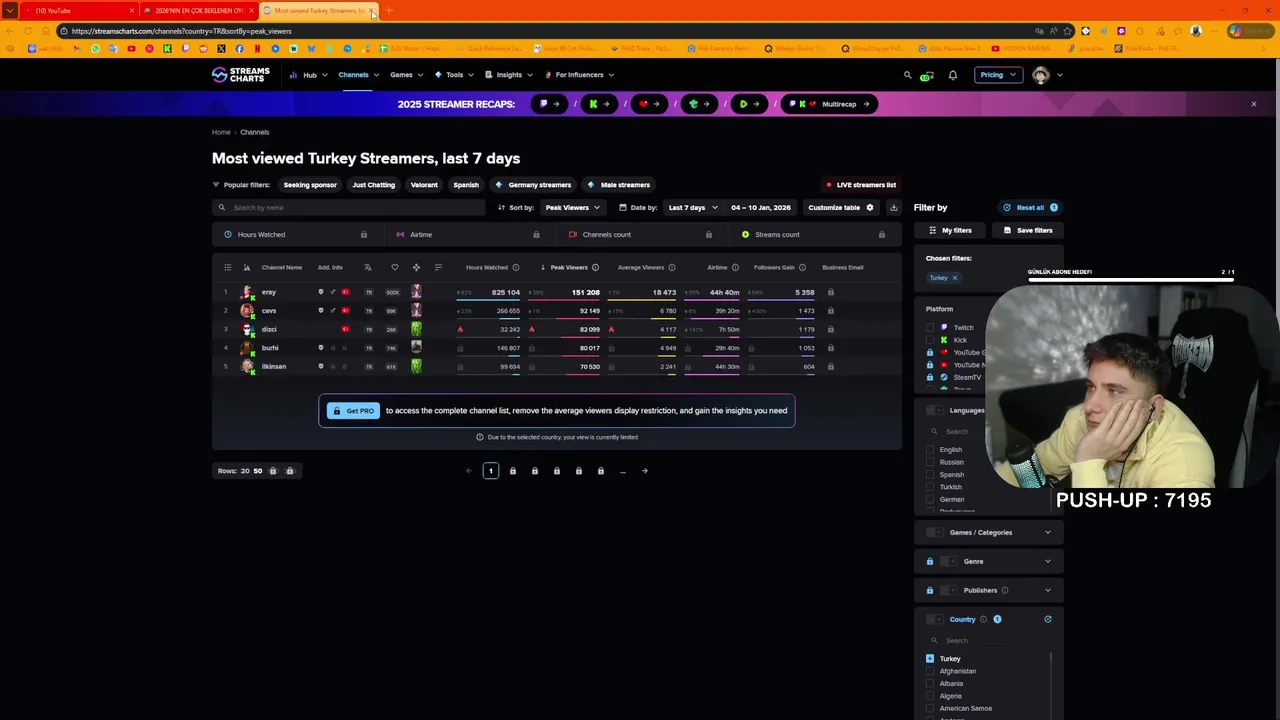
Task: Toggle the Games / Categories filter switch
Action: pos(934,532)
